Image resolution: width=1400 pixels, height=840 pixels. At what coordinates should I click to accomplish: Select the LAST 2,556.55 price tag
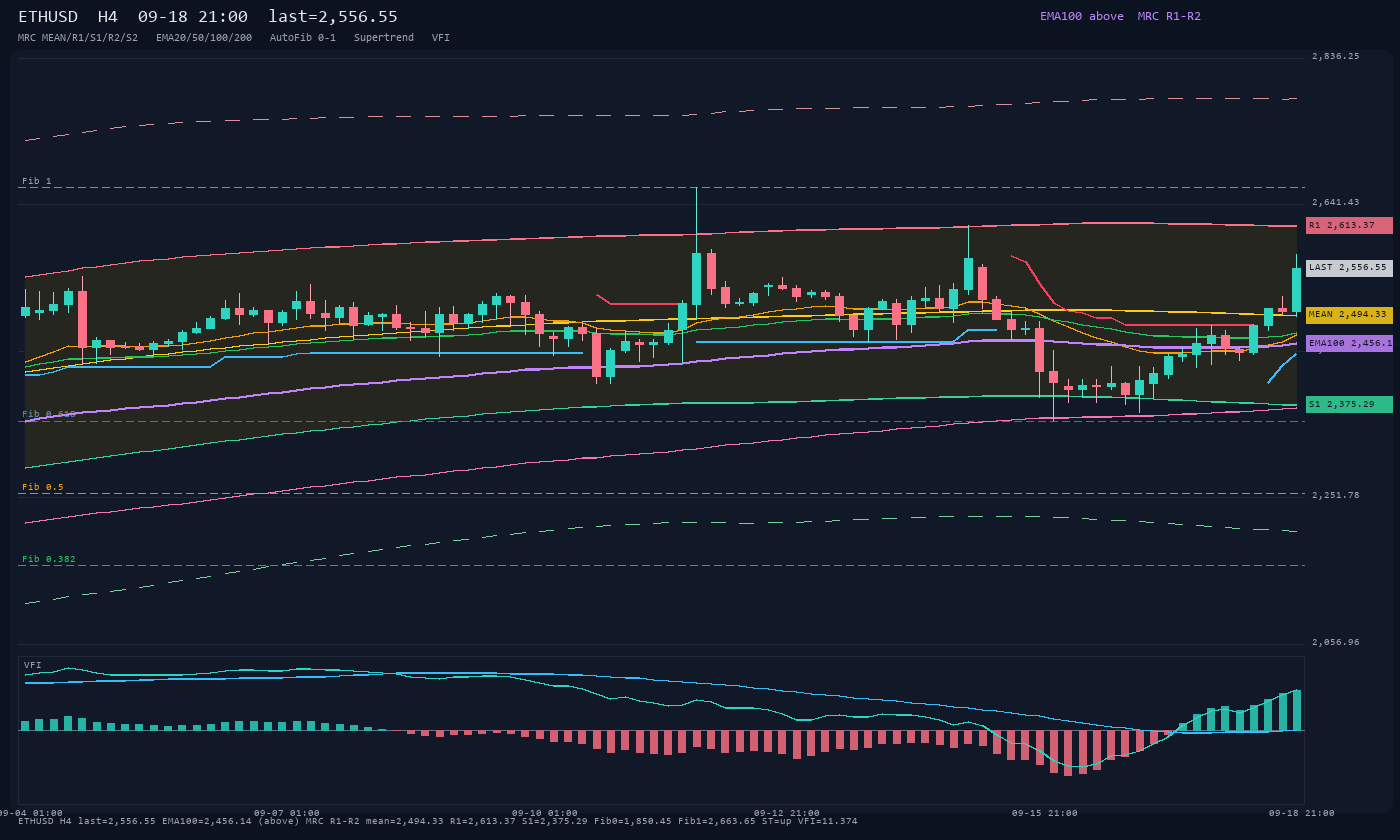click(x=1349, y=268)
